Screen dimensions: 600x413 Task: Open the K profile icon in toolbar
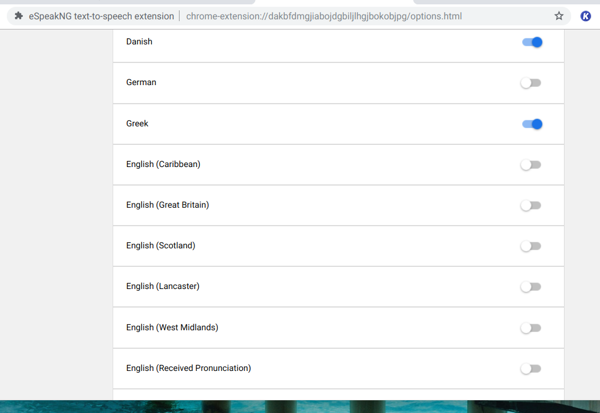pyautogui.click(x=585, y=16)
